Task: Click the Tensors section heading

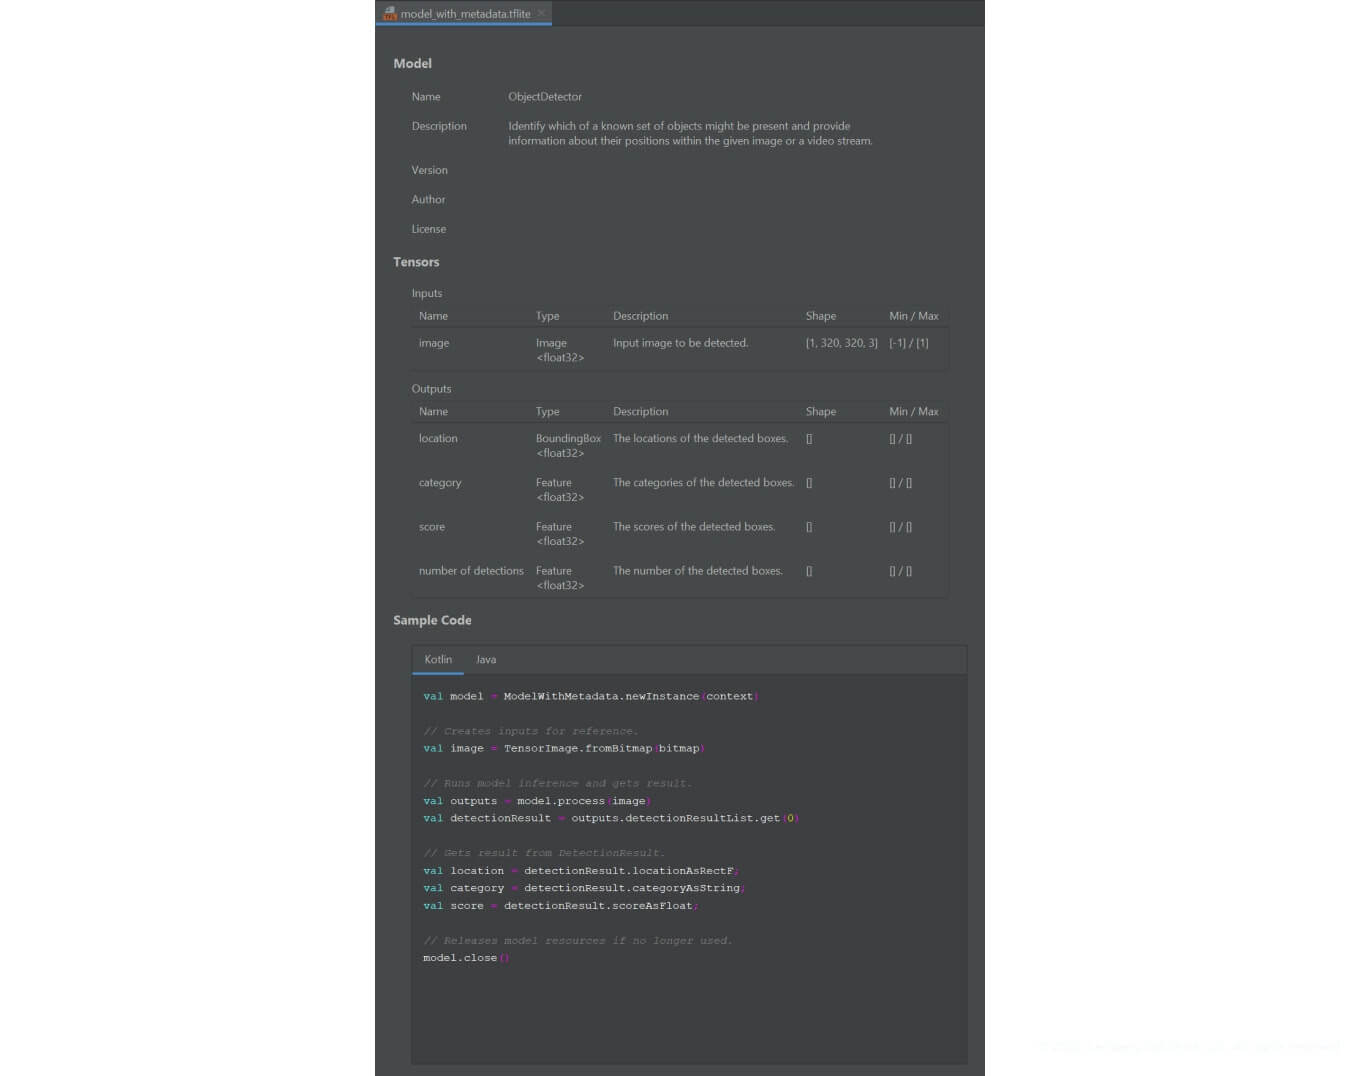Action: pos(416,262)
